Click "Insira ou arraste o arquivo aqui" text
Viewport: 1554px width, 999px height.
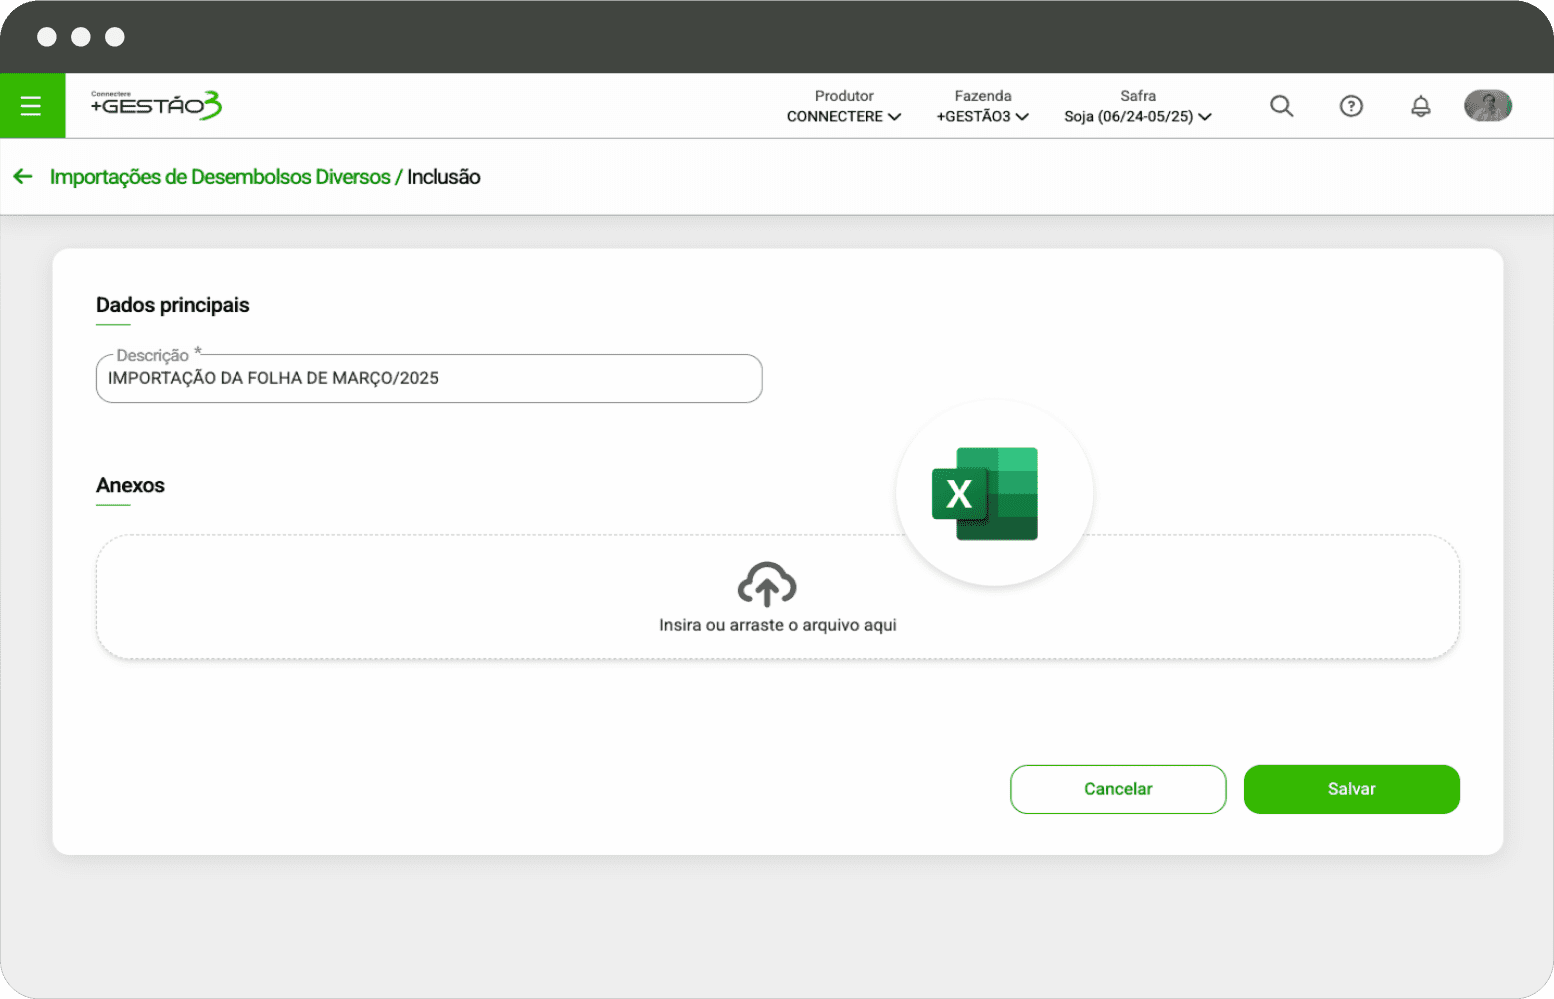point(777,625)
